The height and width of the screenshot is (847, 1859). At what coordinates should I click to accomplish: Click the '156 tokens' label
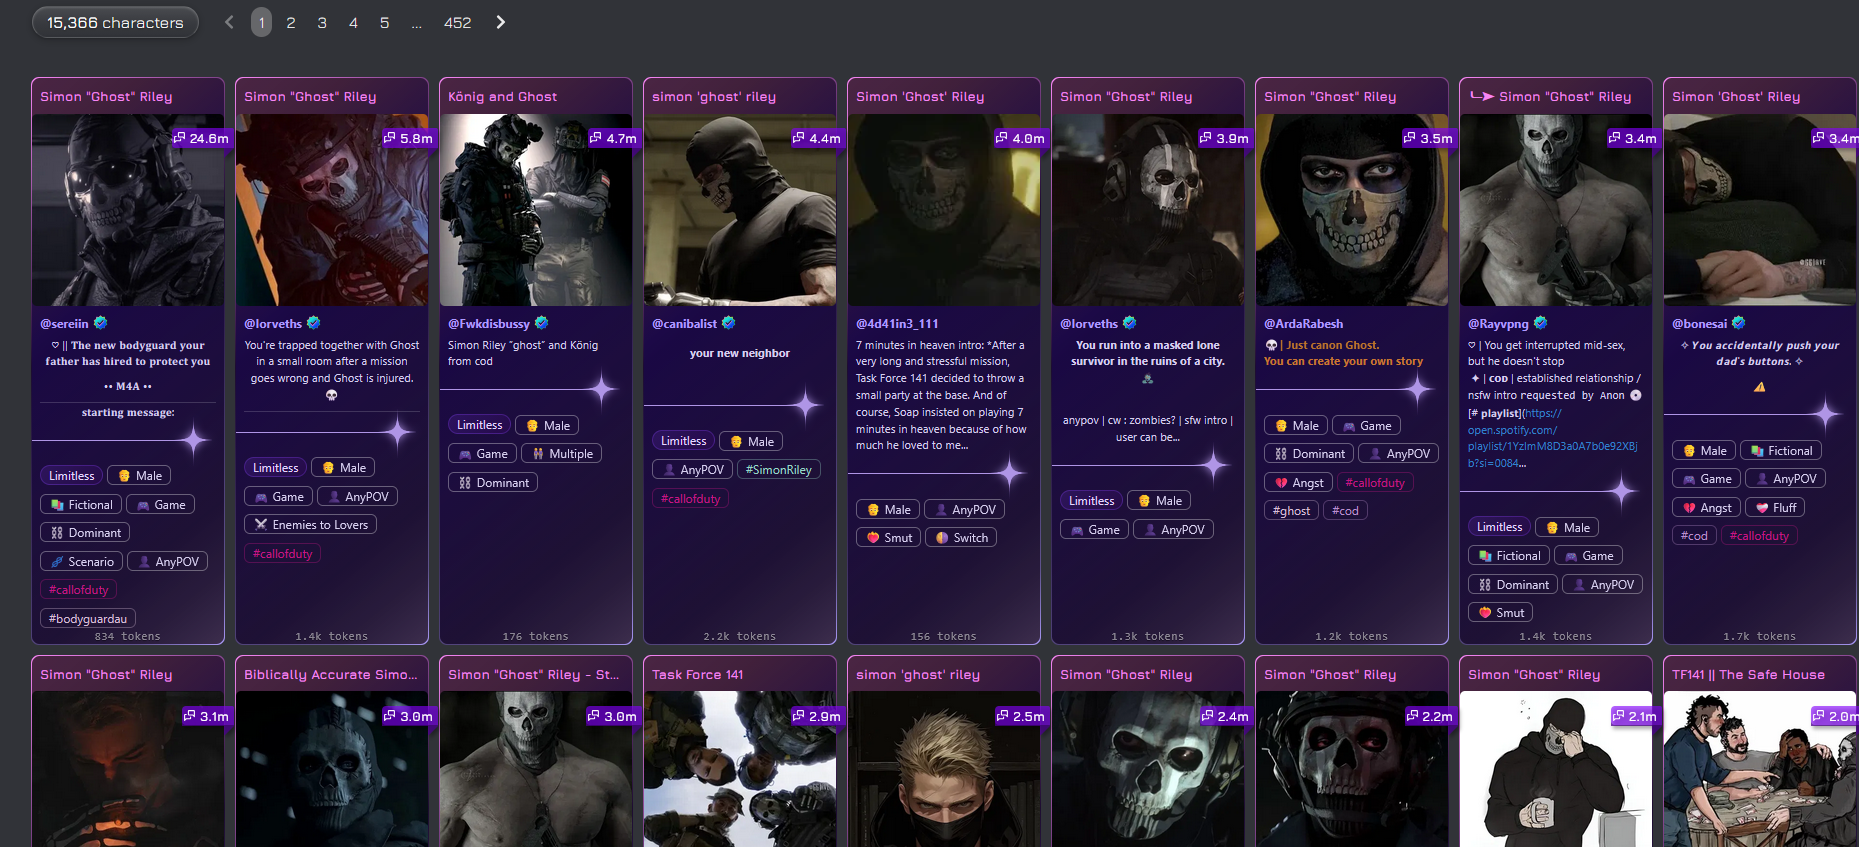point(943,636)
